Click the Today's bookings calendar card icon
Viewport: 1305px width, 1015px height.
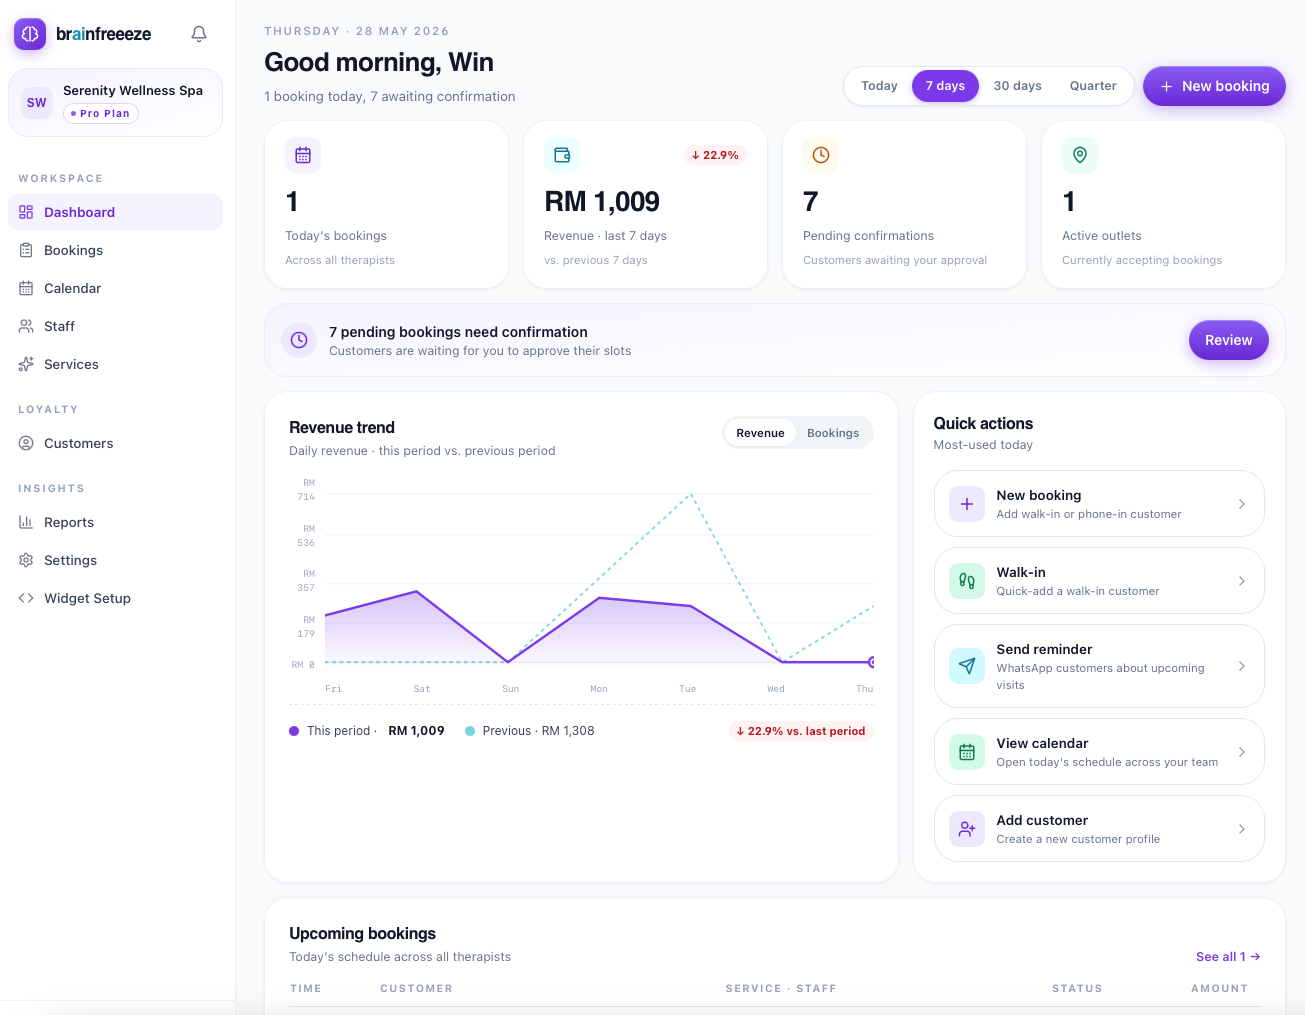[303, 155]
